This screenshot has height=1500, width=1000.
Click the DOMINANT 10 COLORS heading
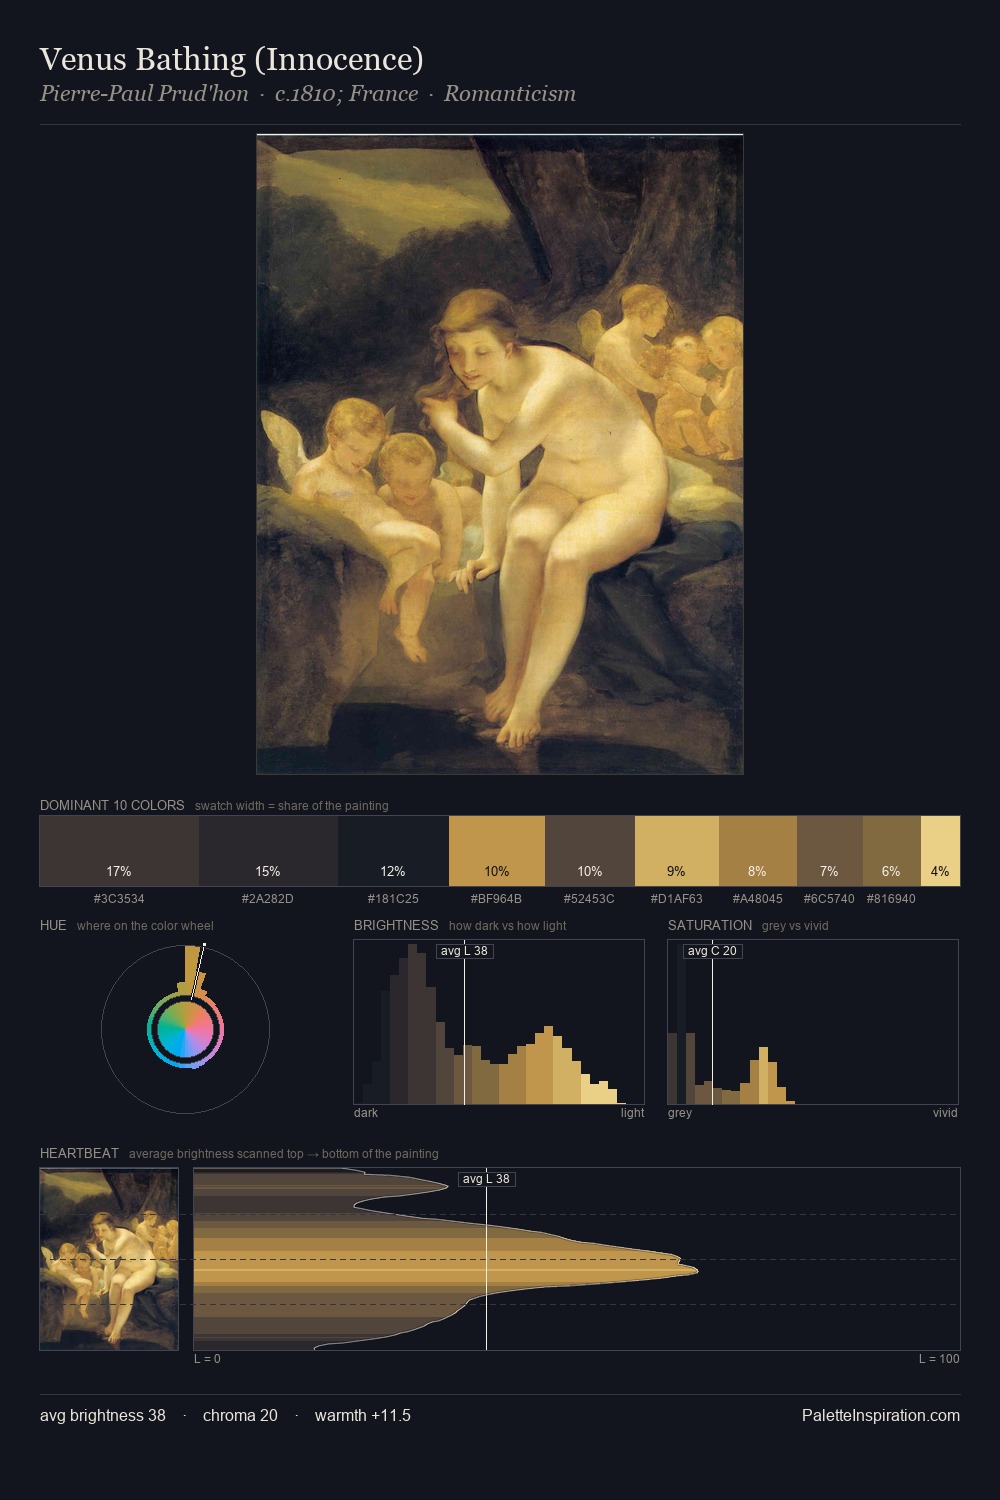(112, 805)
